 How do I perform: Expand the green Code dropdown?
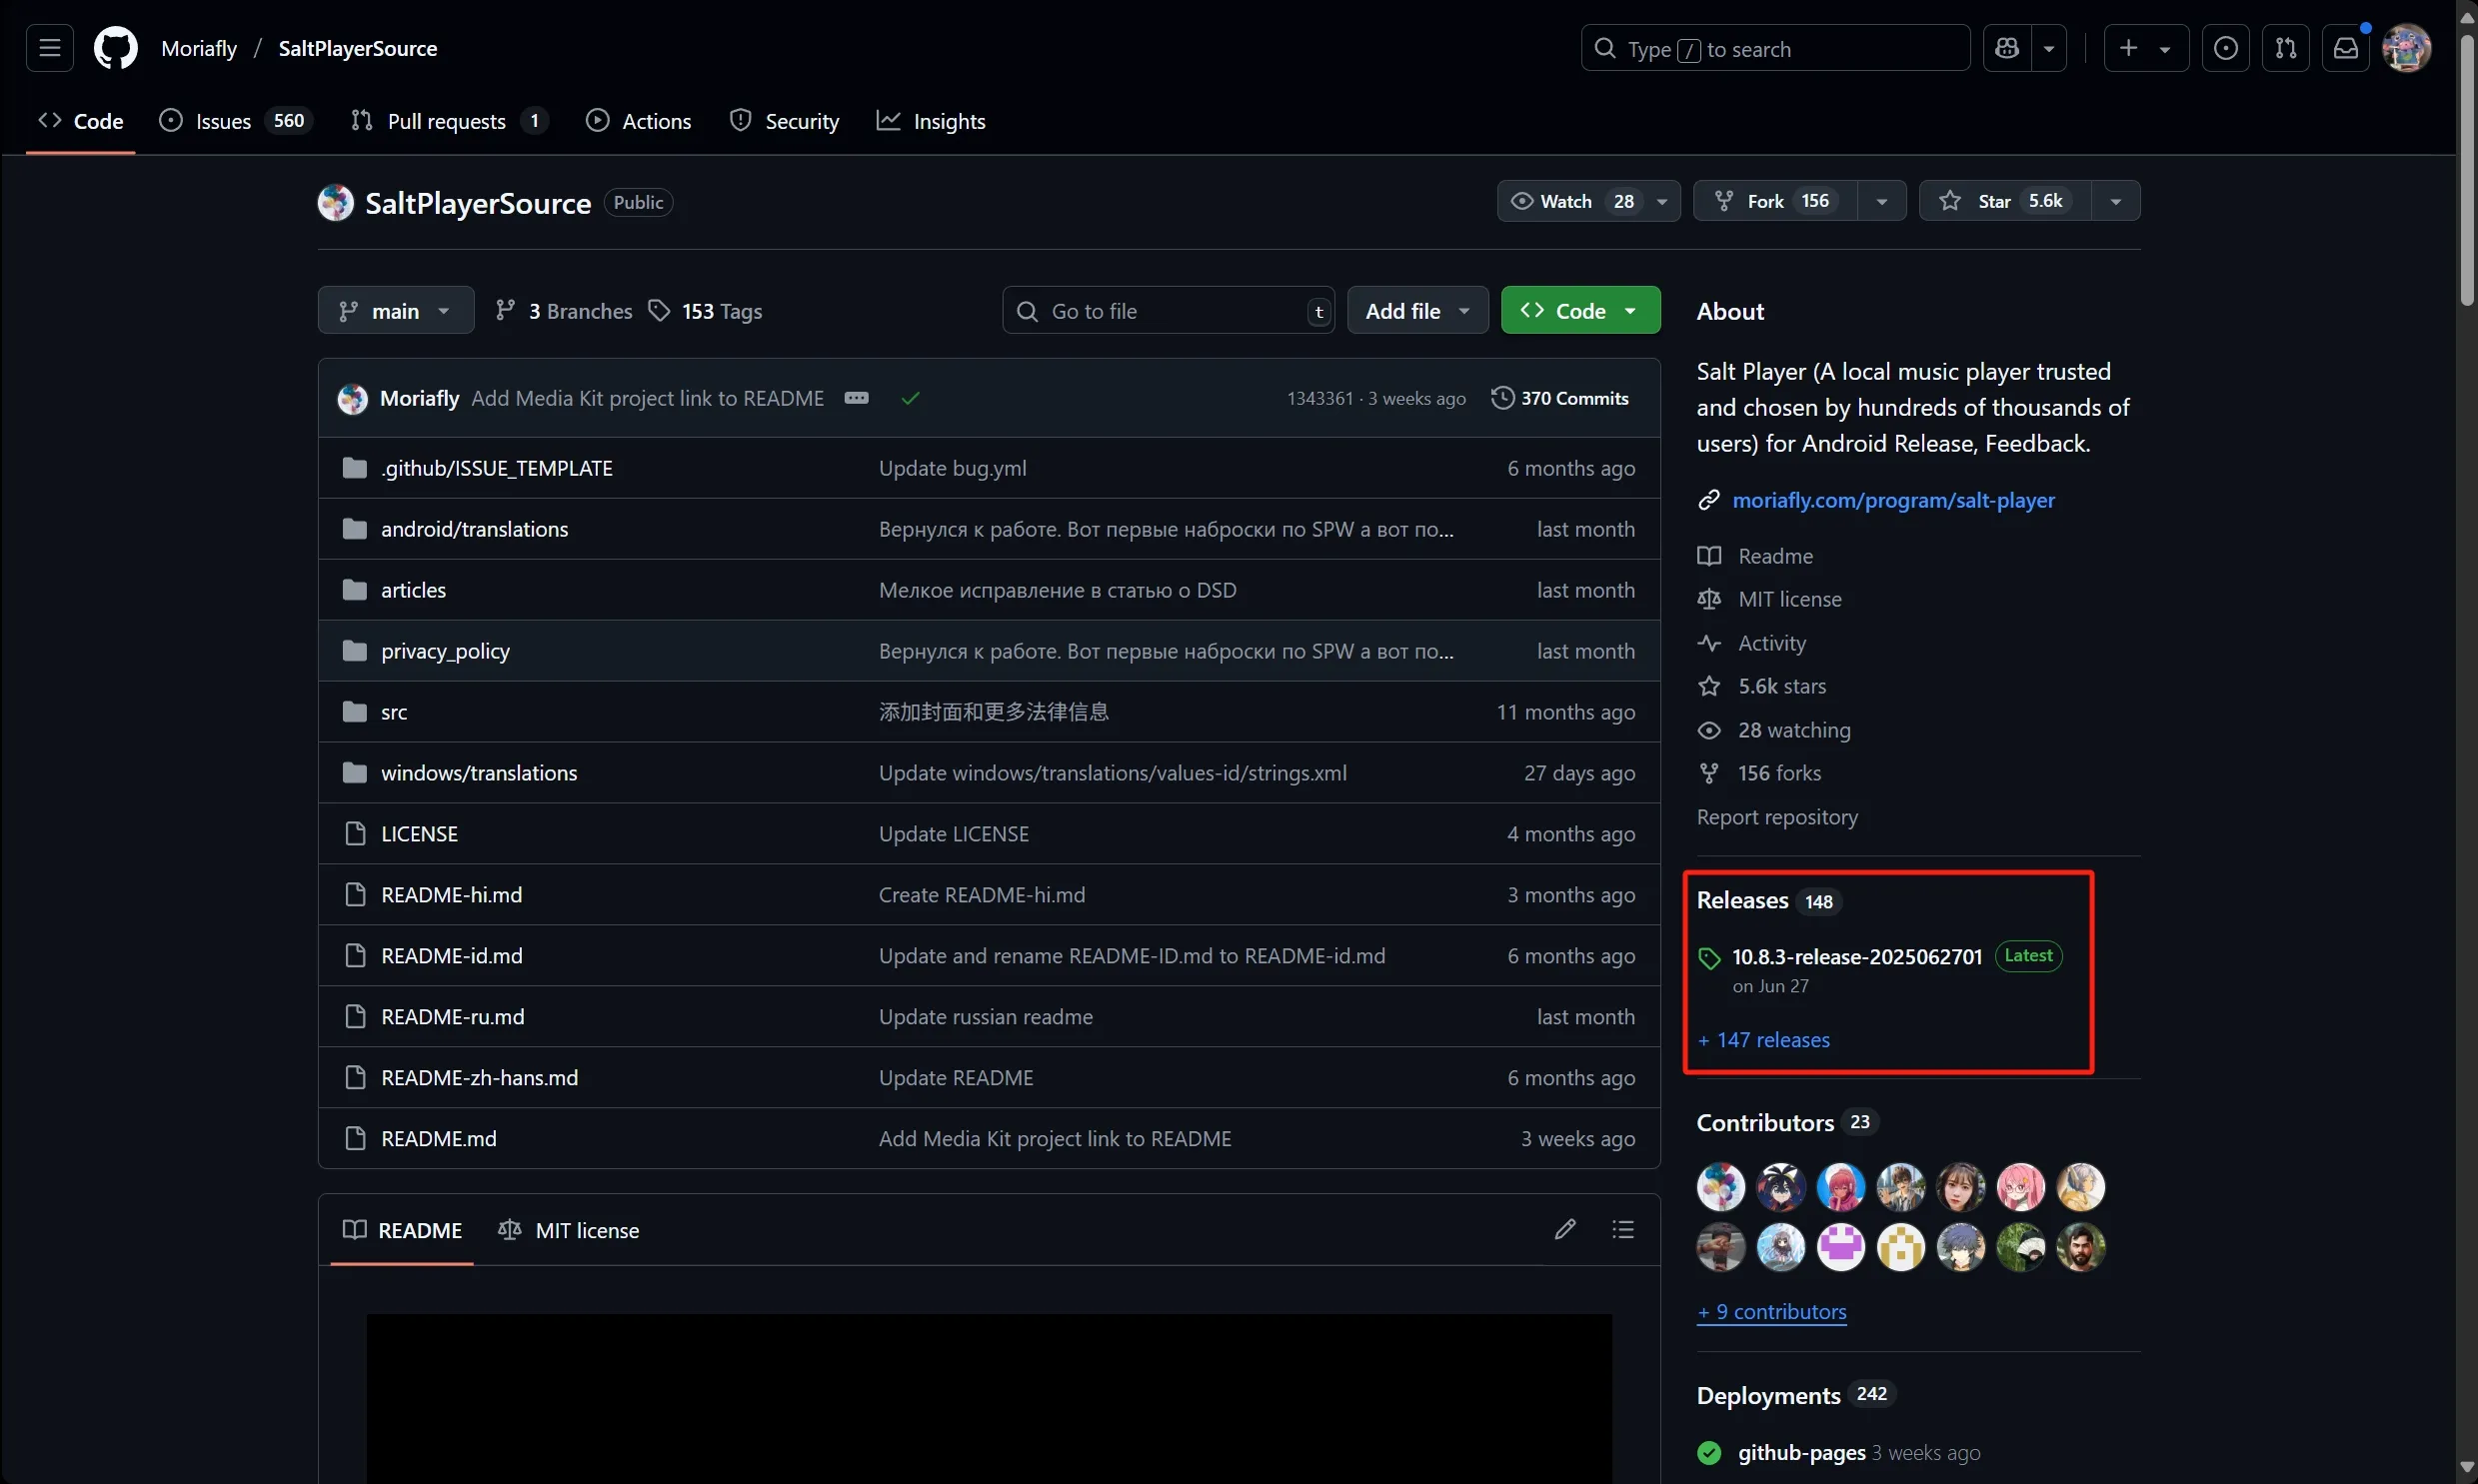[1580, 311]
